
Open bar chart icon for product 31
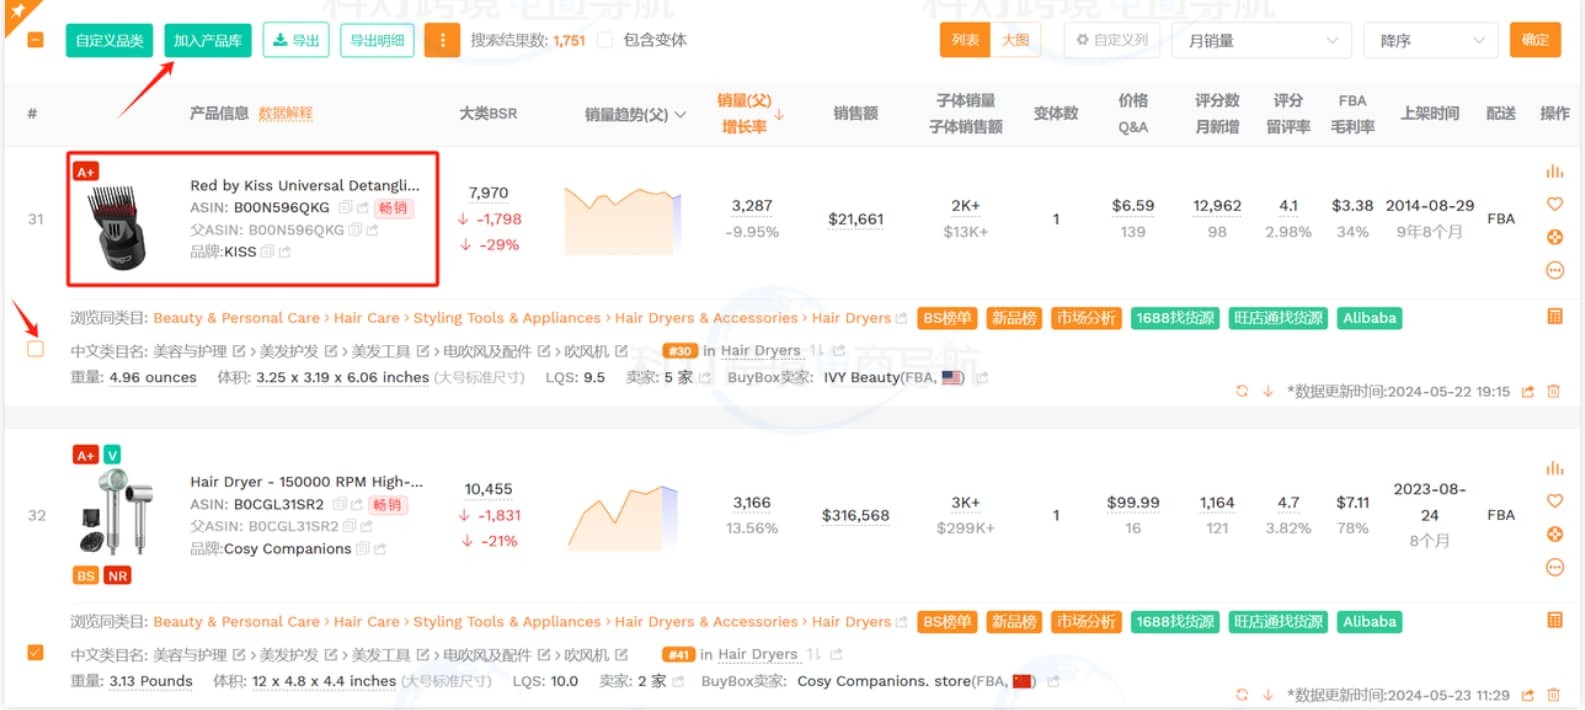pyautogui.click(x=1554, y=171)
